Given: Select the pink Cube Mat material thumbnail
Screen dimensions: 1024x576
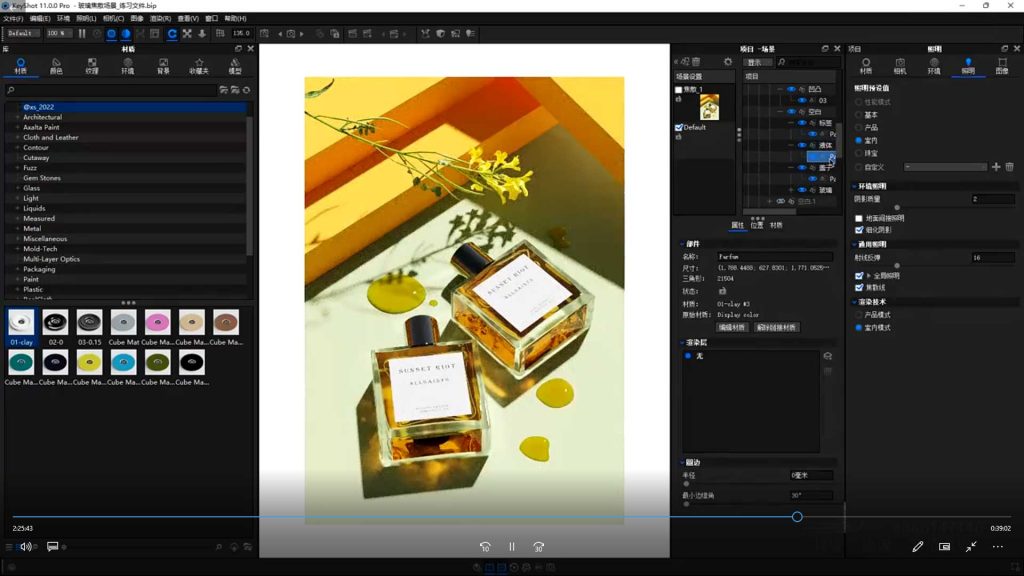Looking at the screenshot, I should pyautogui.click(x=157, y=322).
